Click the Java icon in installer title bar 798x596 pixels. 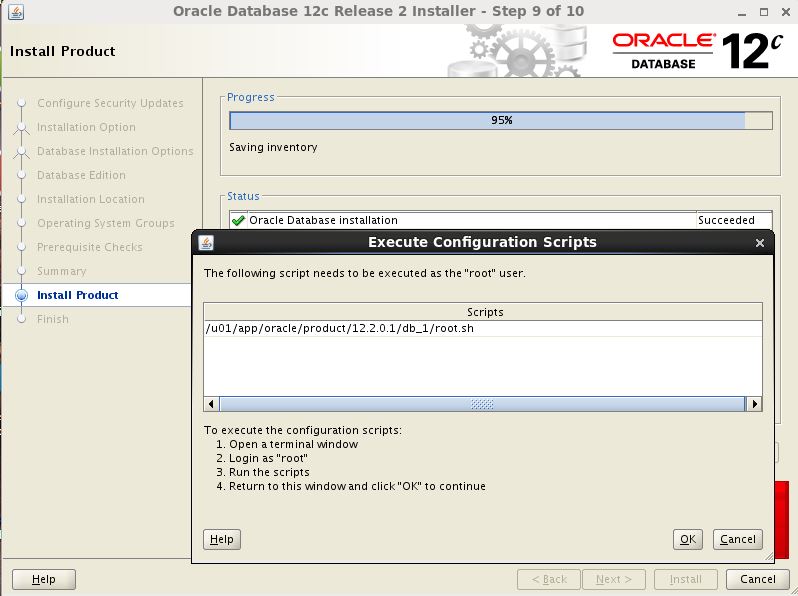[x=16, y=11]
